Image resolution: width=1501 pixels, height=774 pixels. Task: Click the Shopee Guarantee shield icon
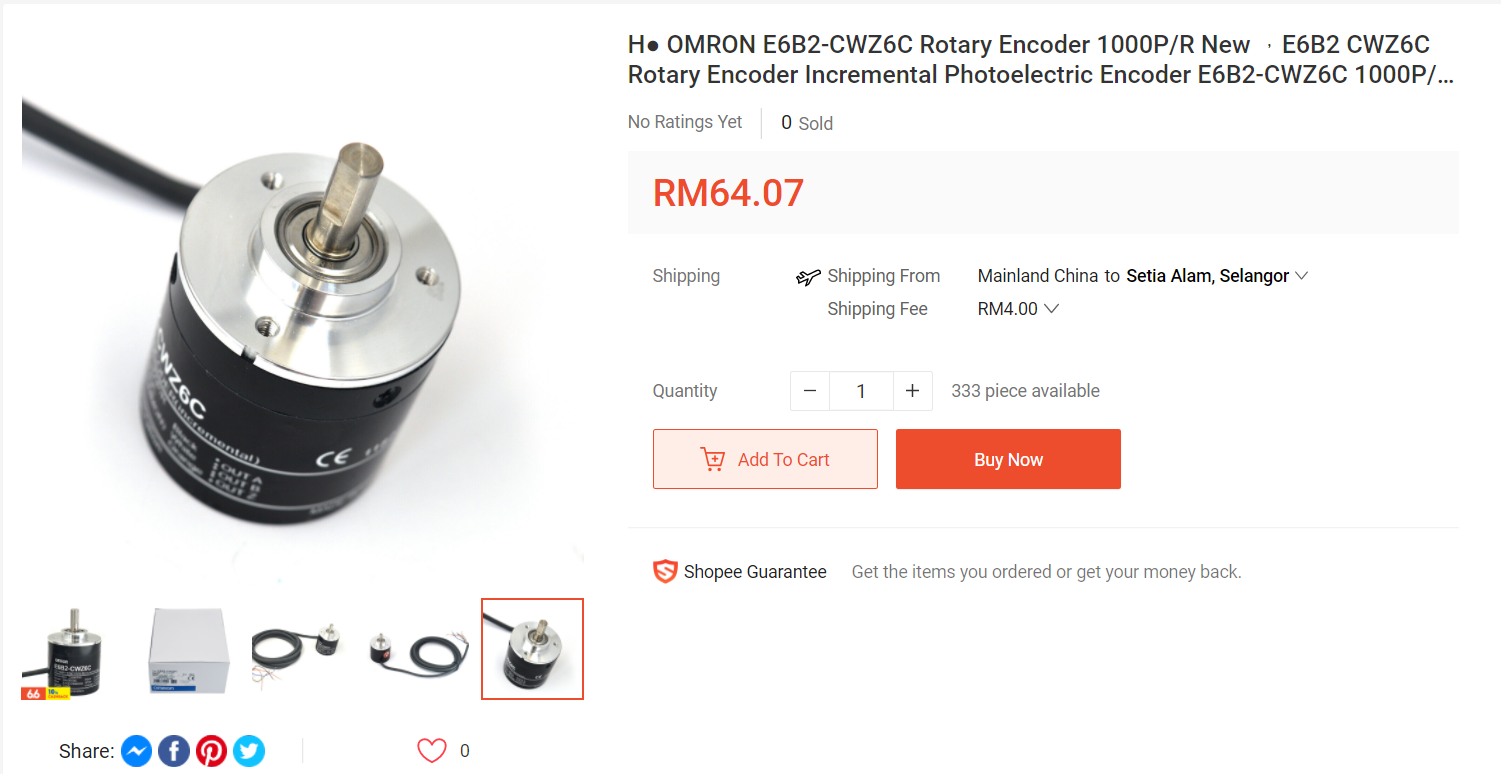pos(665,572)
